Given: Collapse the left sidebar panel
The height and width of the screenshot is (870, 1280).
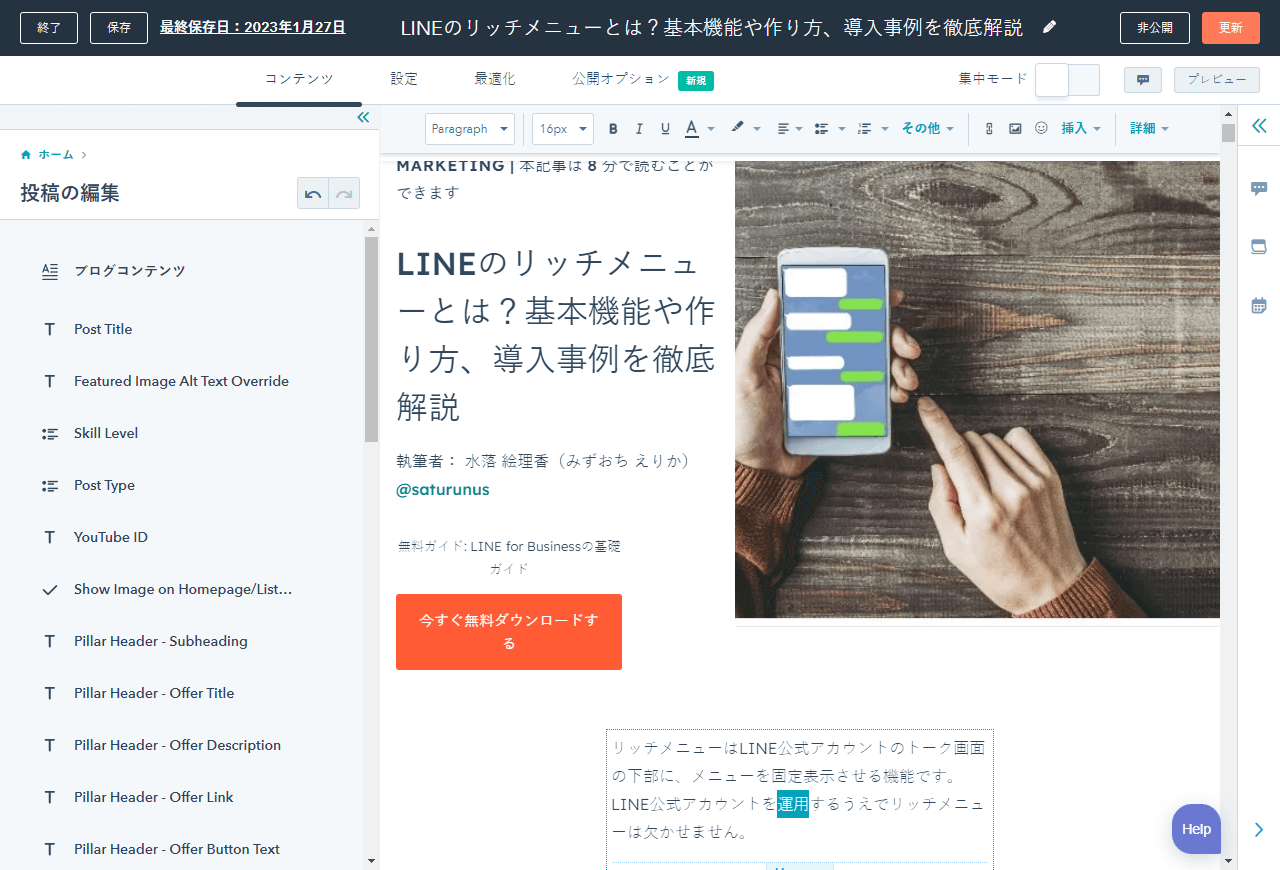Looking at the screenshot, I should click(x=363, y=117).
